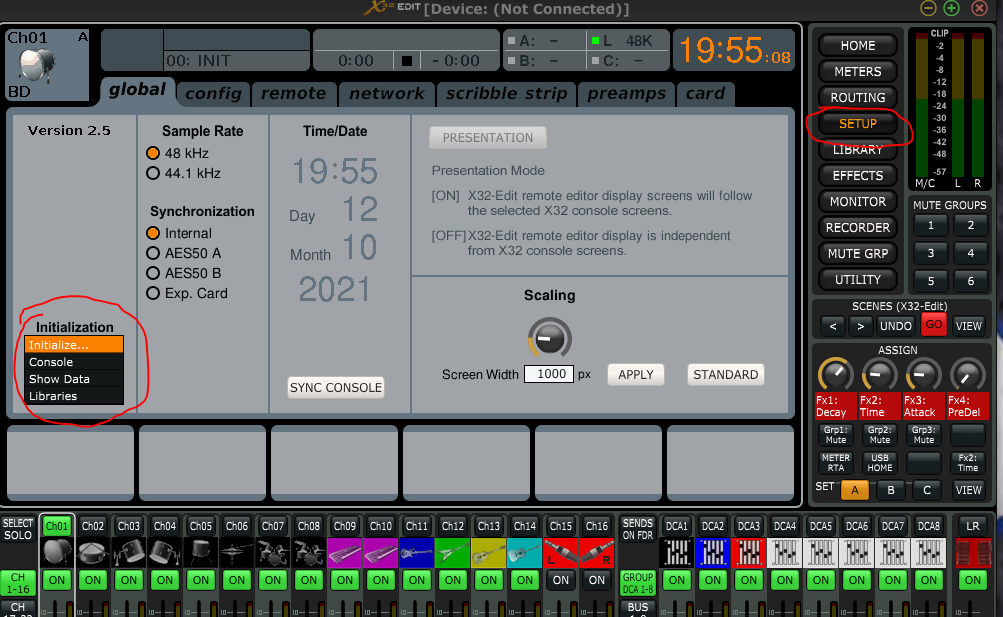Image resolution: width=1003 pixels, height=617 pixels.
Task: Click the HOME button
Action: 858,45
